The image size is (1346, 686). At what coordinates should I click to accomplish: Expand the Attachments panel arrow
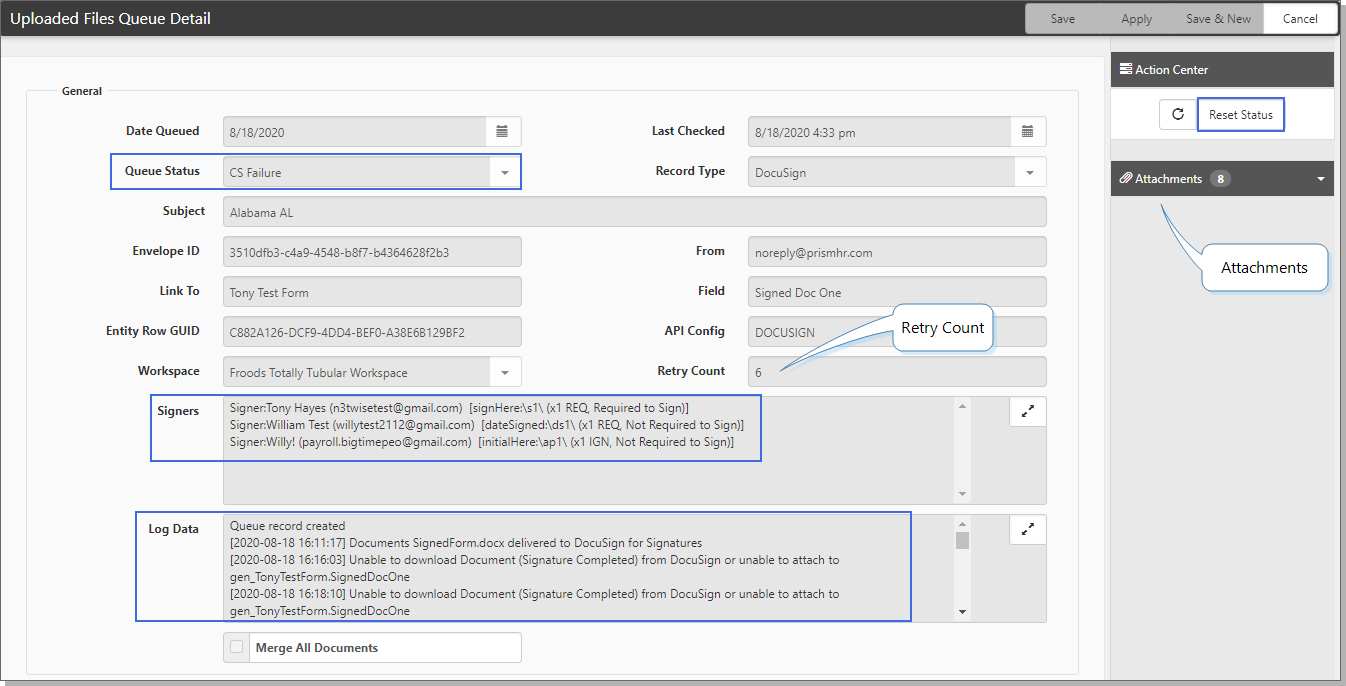point(1320,179)
